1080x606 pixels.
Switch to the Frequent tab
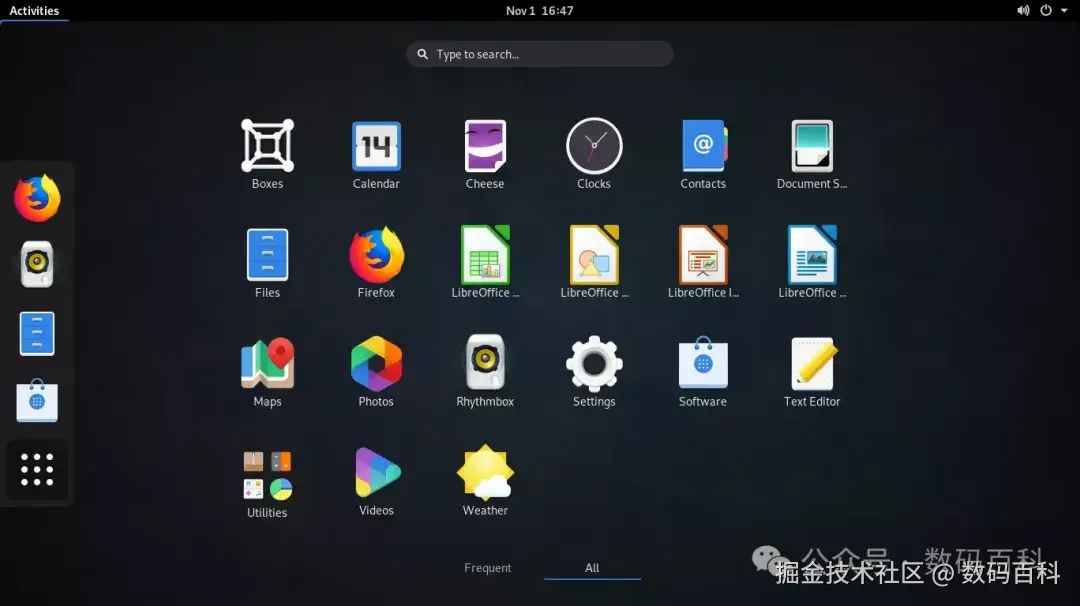click(488, 567)
